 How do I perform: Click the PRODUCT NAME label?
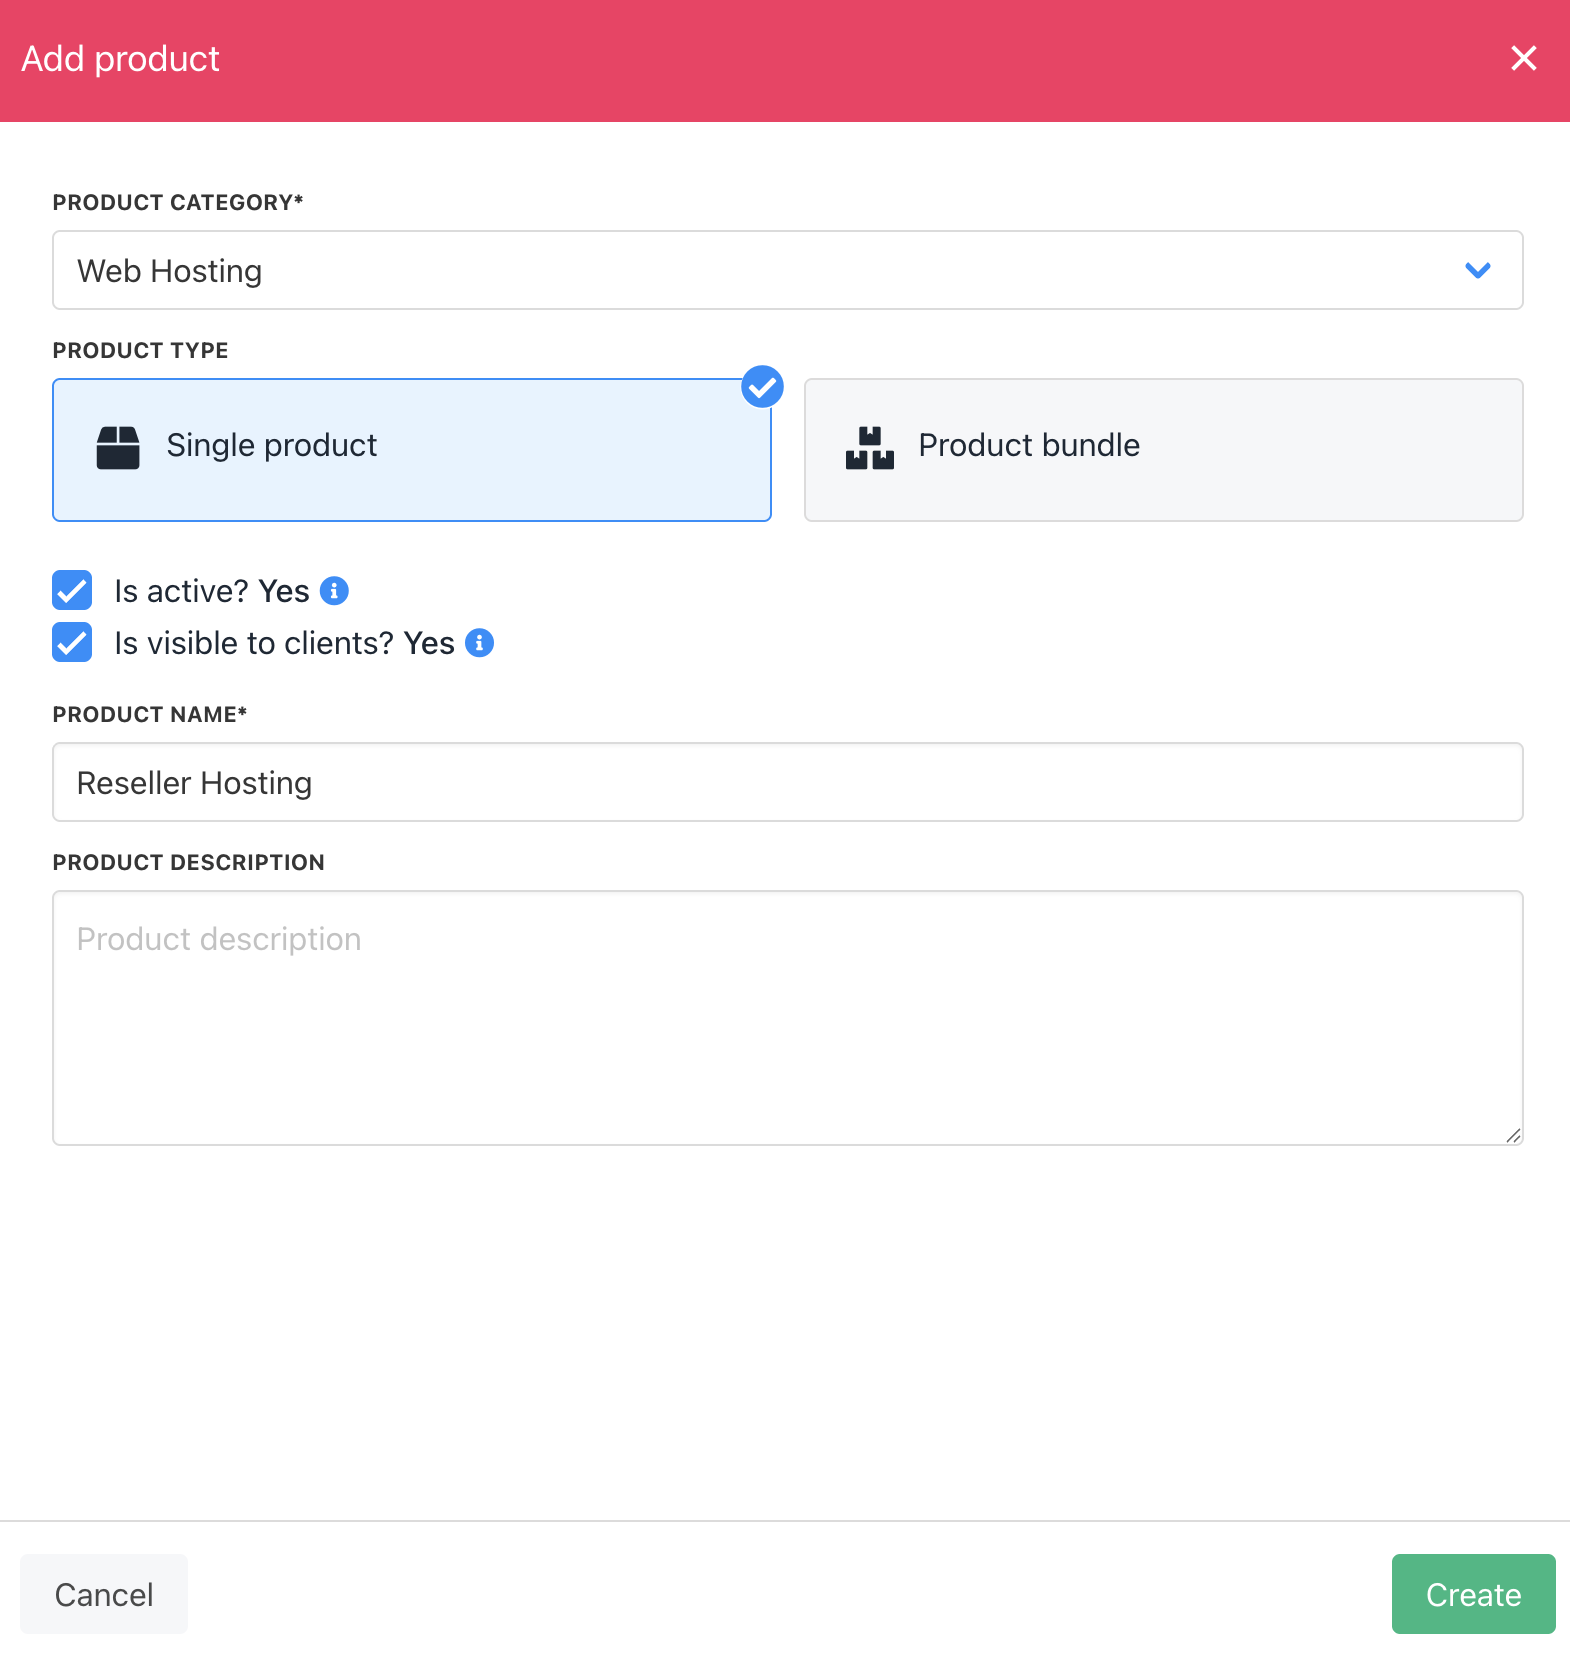click(150, 714)
